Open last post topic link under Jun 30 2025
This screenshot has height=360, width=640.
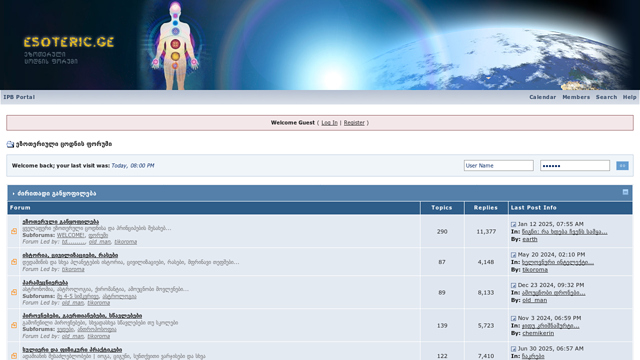point(533,356)
